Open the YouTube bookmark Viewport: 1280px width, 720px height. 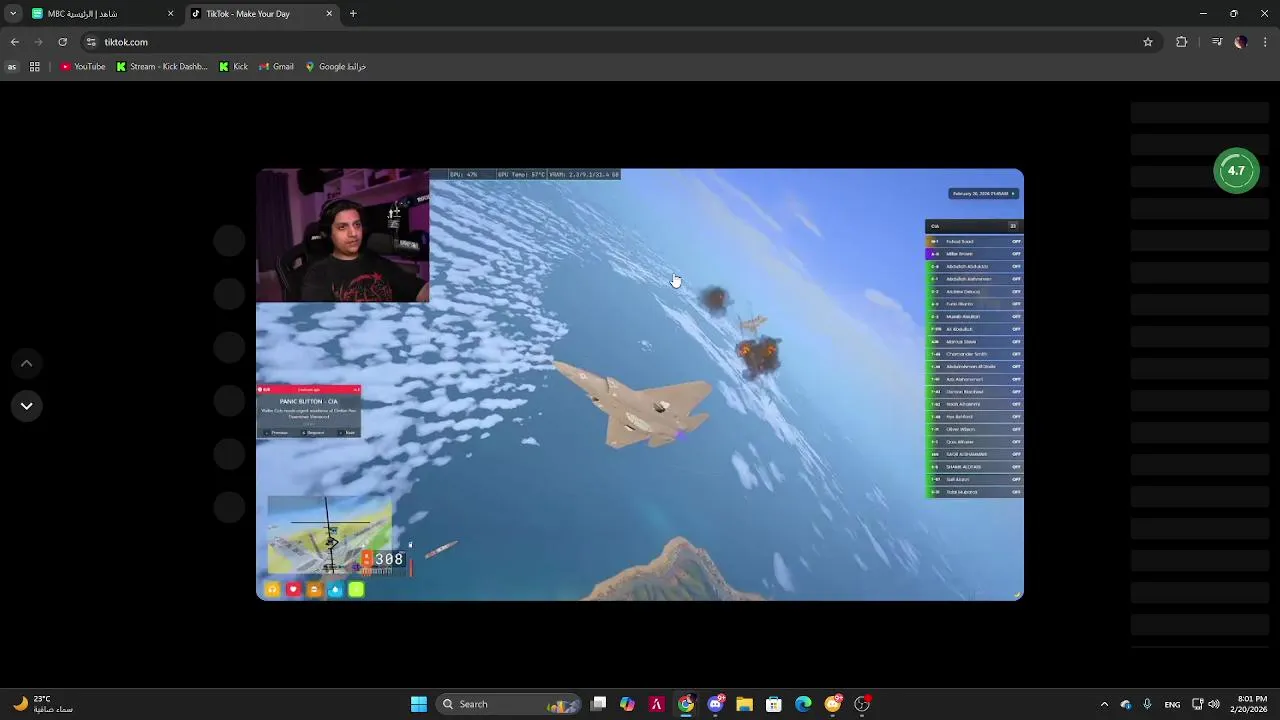point(83,67)
